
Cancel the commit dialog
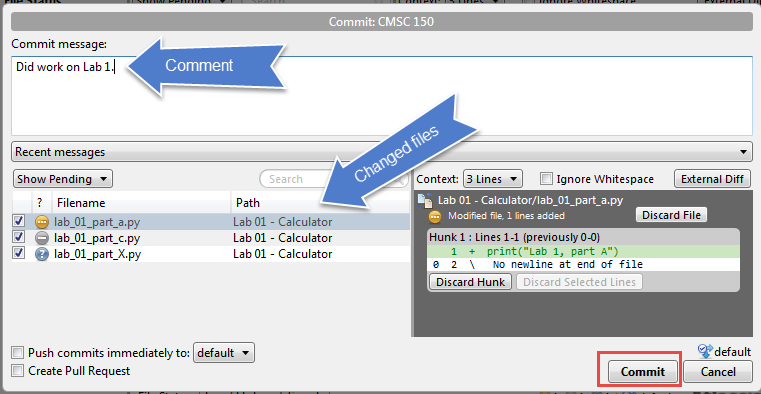tap(718, 372)
